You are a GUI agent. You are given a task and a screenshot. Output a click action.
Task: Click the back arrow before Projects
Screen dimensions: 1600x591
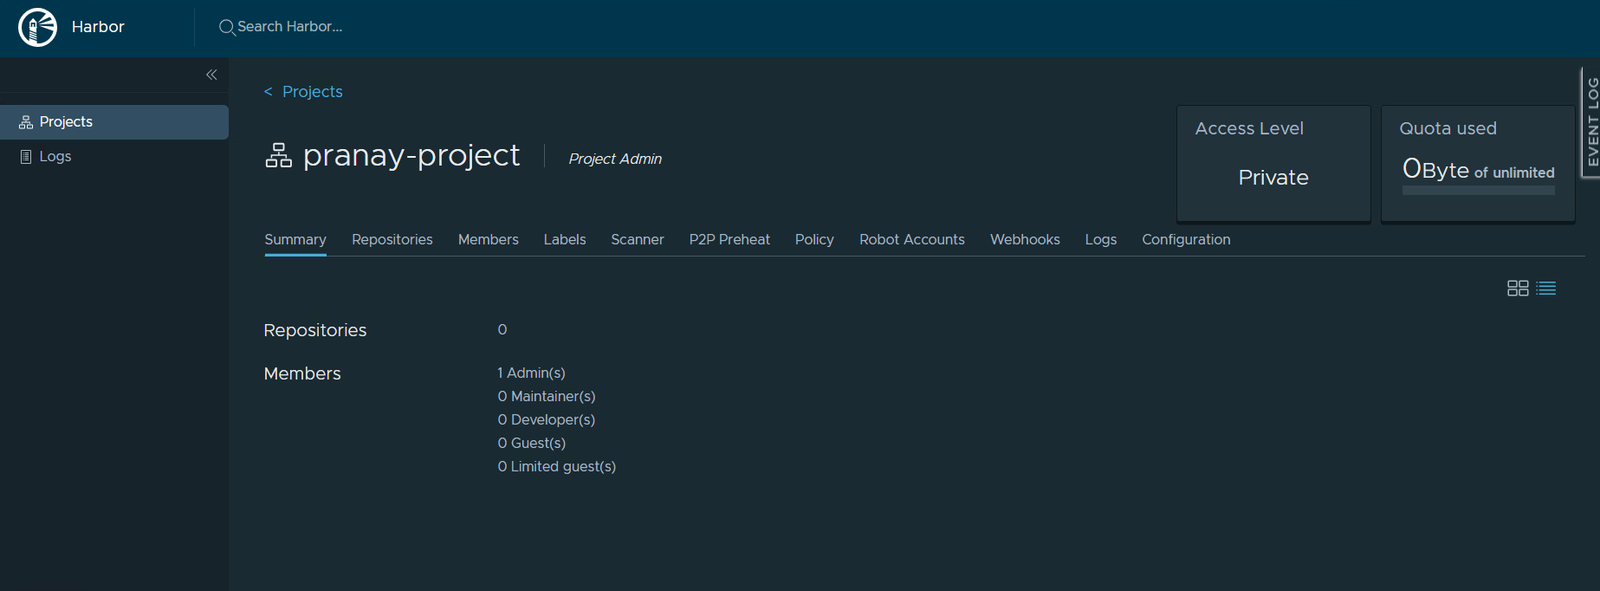point(268,92)
